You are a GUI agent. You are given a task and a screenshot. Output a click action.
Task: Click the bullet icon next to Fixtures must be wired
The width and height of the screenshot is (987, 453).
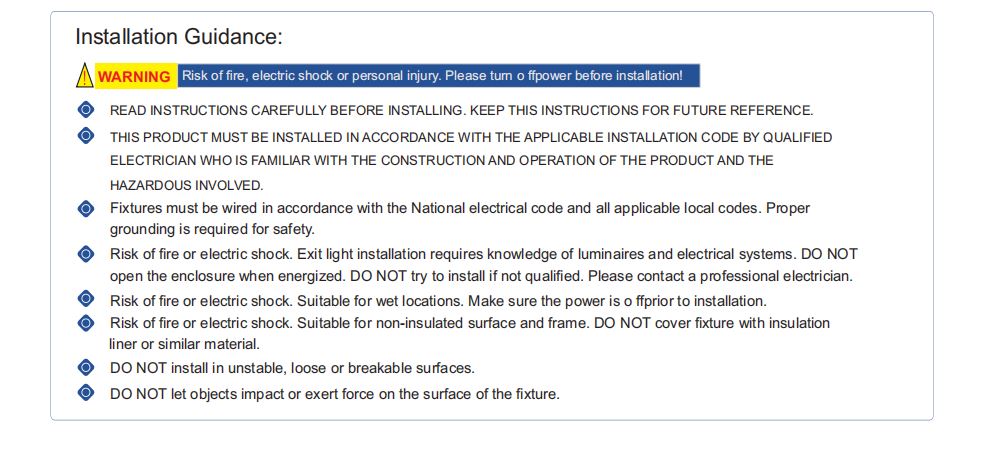pyautogui.click(x=86, y=208)
